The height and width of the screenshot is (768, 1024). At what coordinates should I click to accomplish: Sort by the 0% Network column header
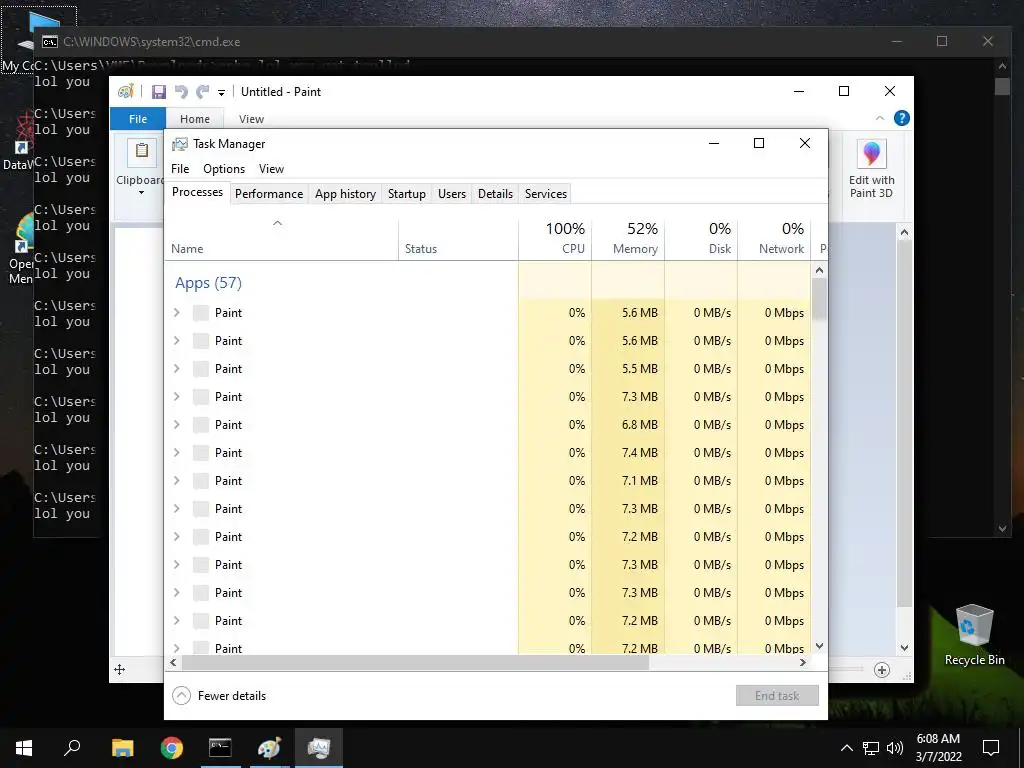775,239
